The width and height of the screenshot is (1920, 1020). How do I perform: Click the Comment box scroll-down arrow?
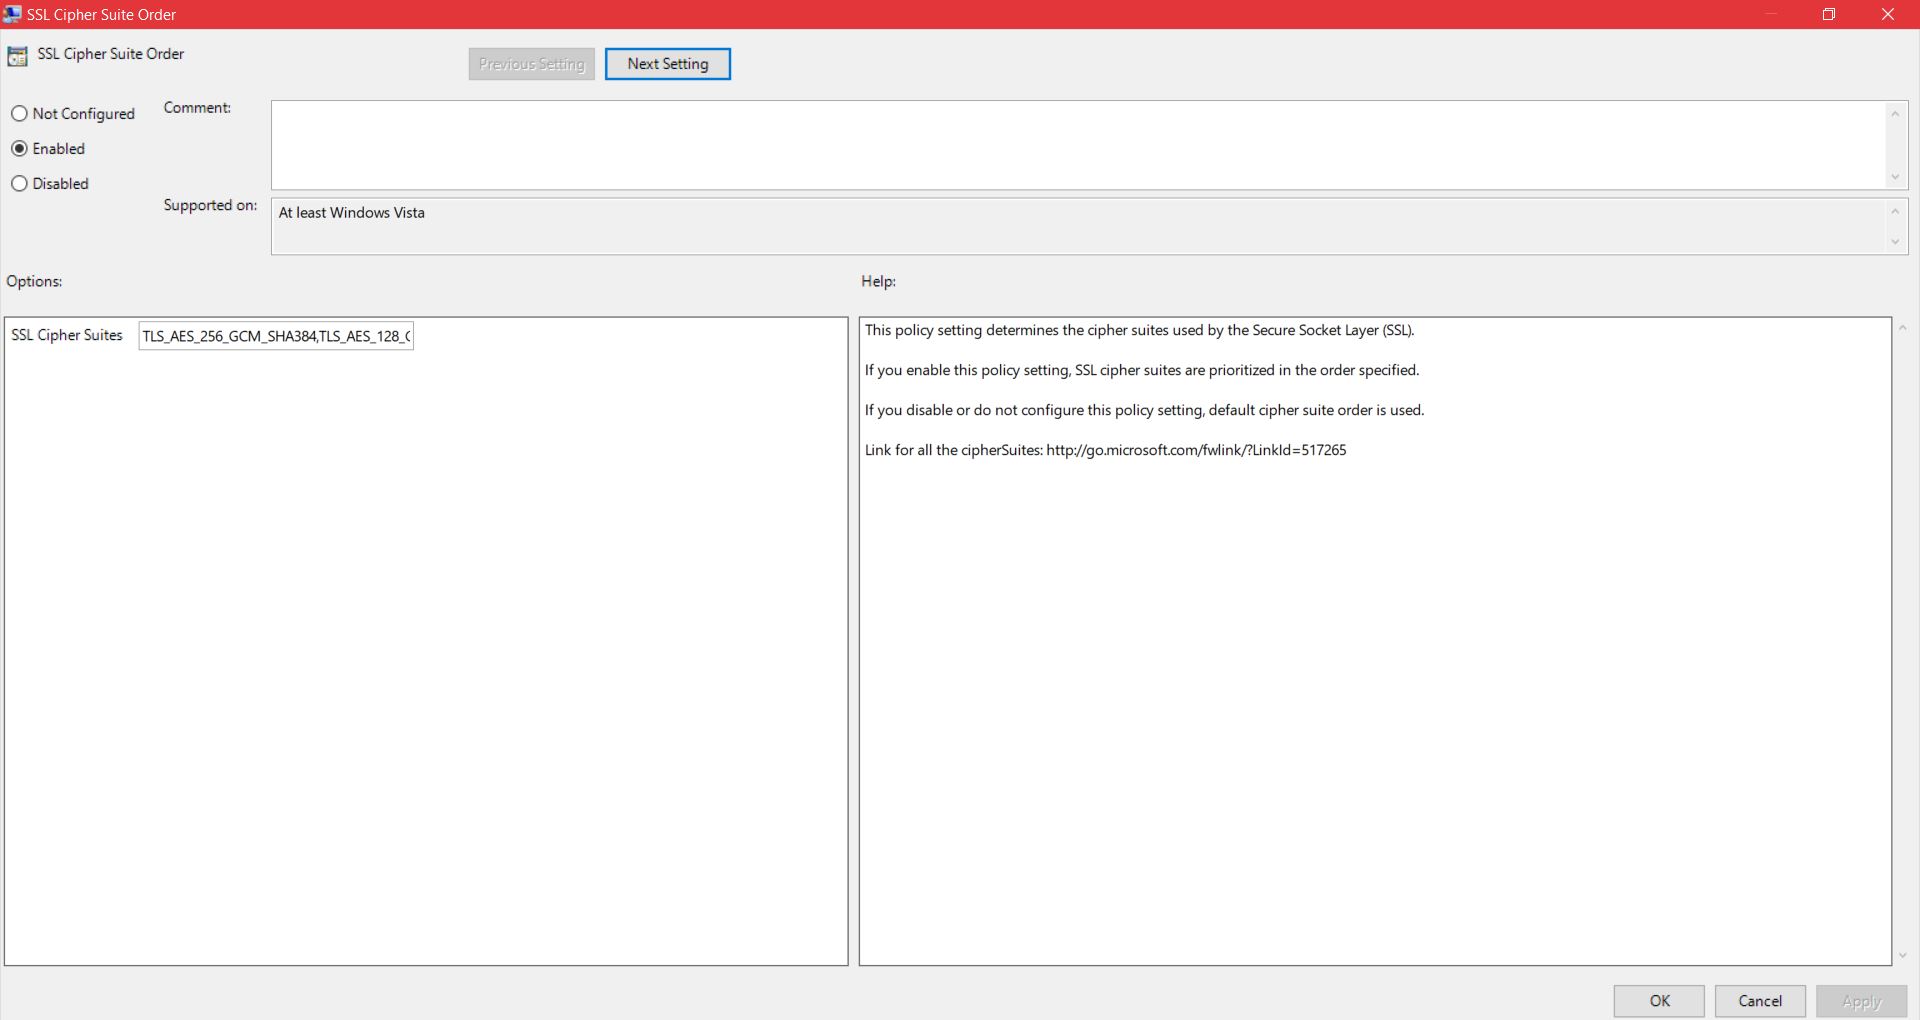[x=1896, y=177]
